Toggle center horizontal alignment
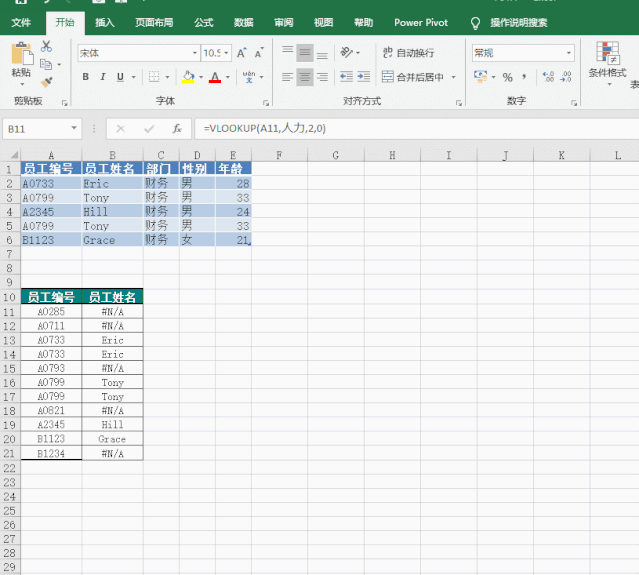The image size is (639, 575). (305, 77)
